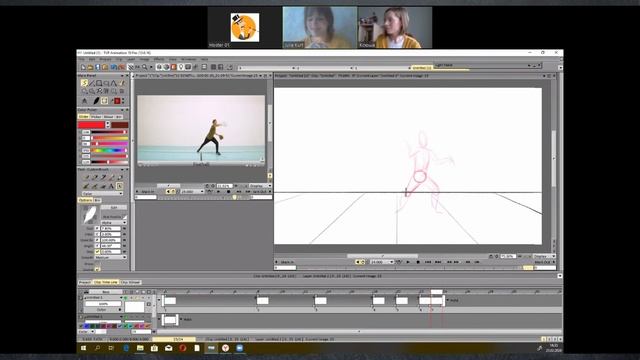
Task: Select the rectangle shape tool
Action: tap(99, 83)
